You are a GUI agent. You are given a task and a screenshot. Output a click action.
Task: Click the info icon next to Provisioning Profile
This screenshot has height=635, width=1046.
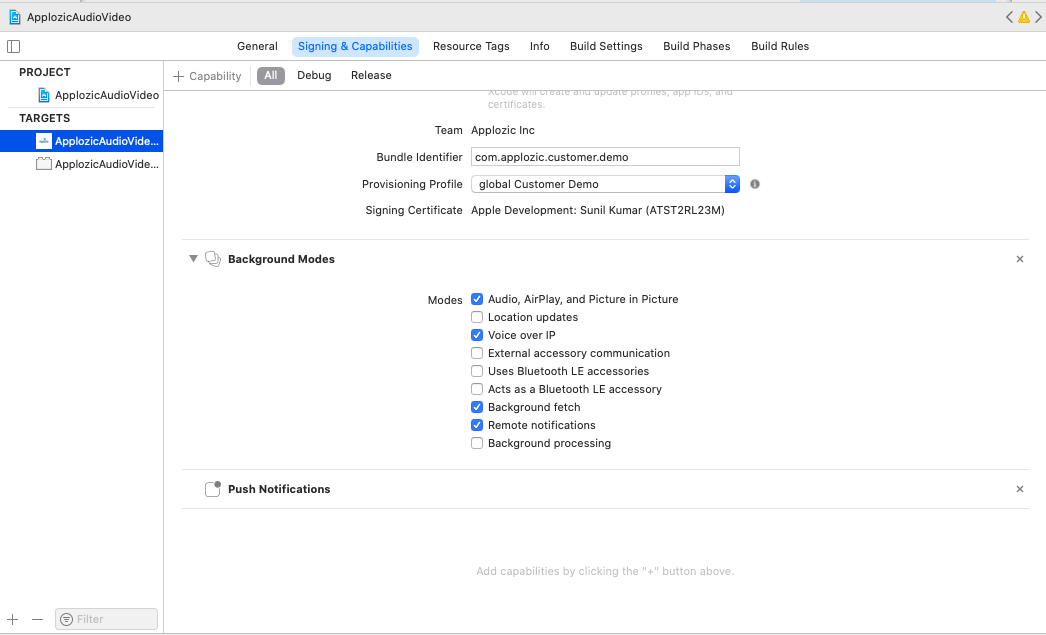coord(754,184)
